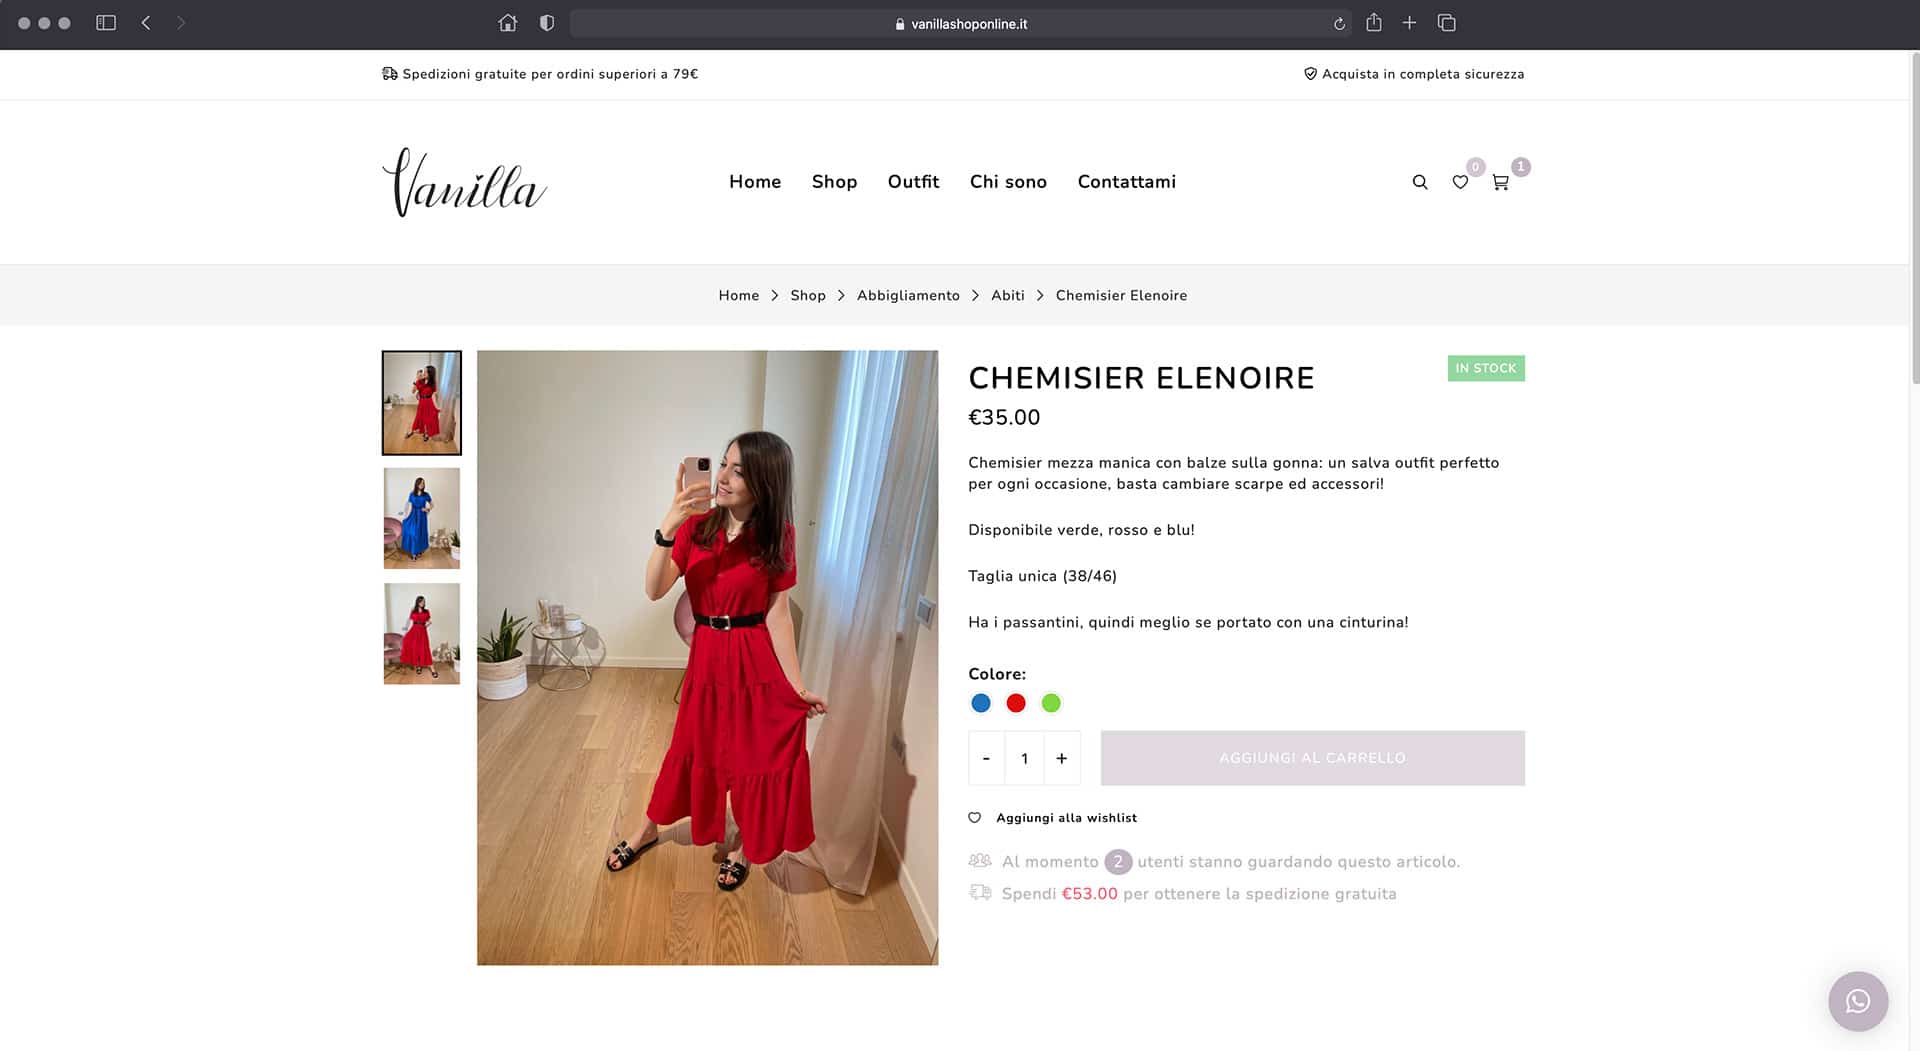Reload the page with refresh icon

[x=1339, y=24]
